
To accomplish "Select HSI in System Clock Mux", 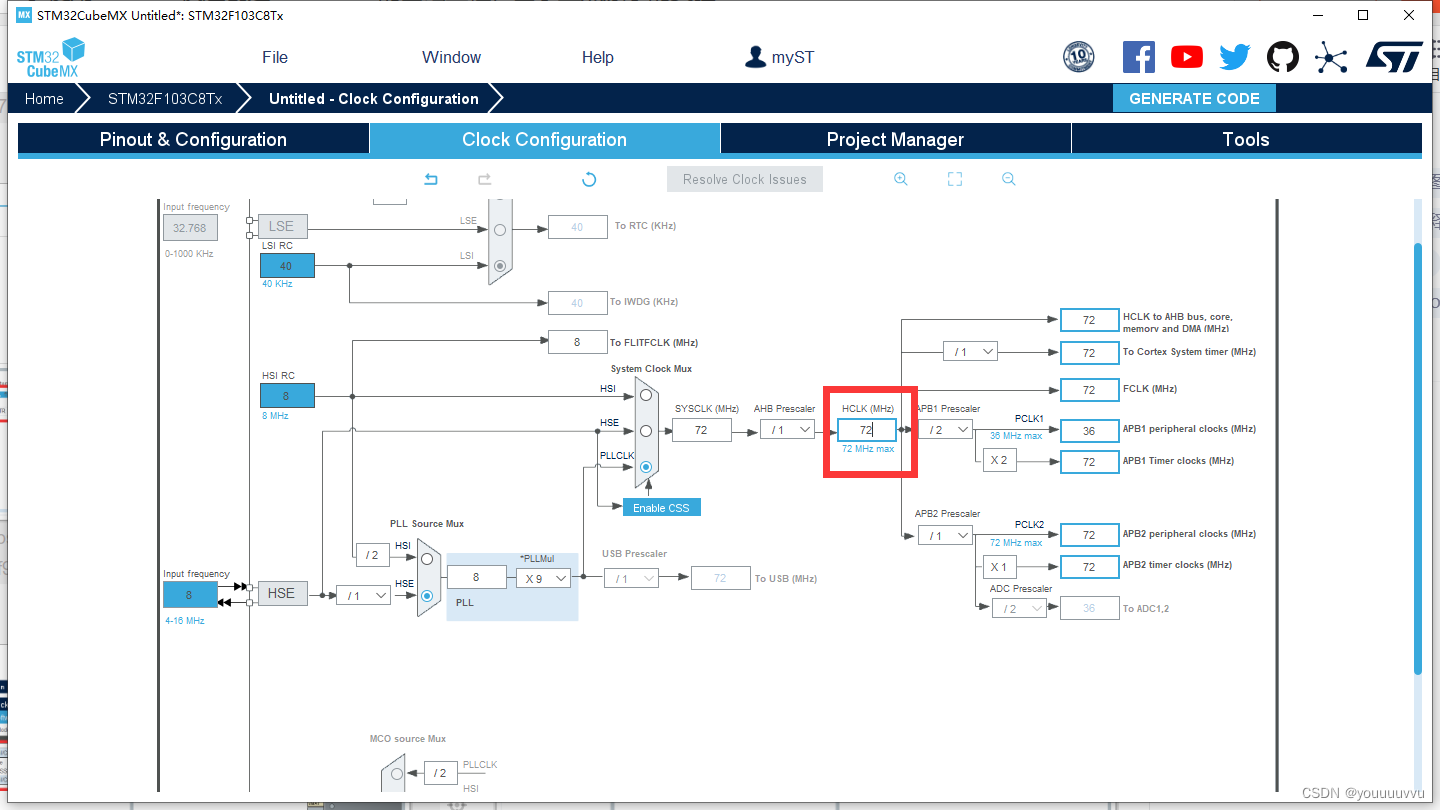I will coord(646,395).
